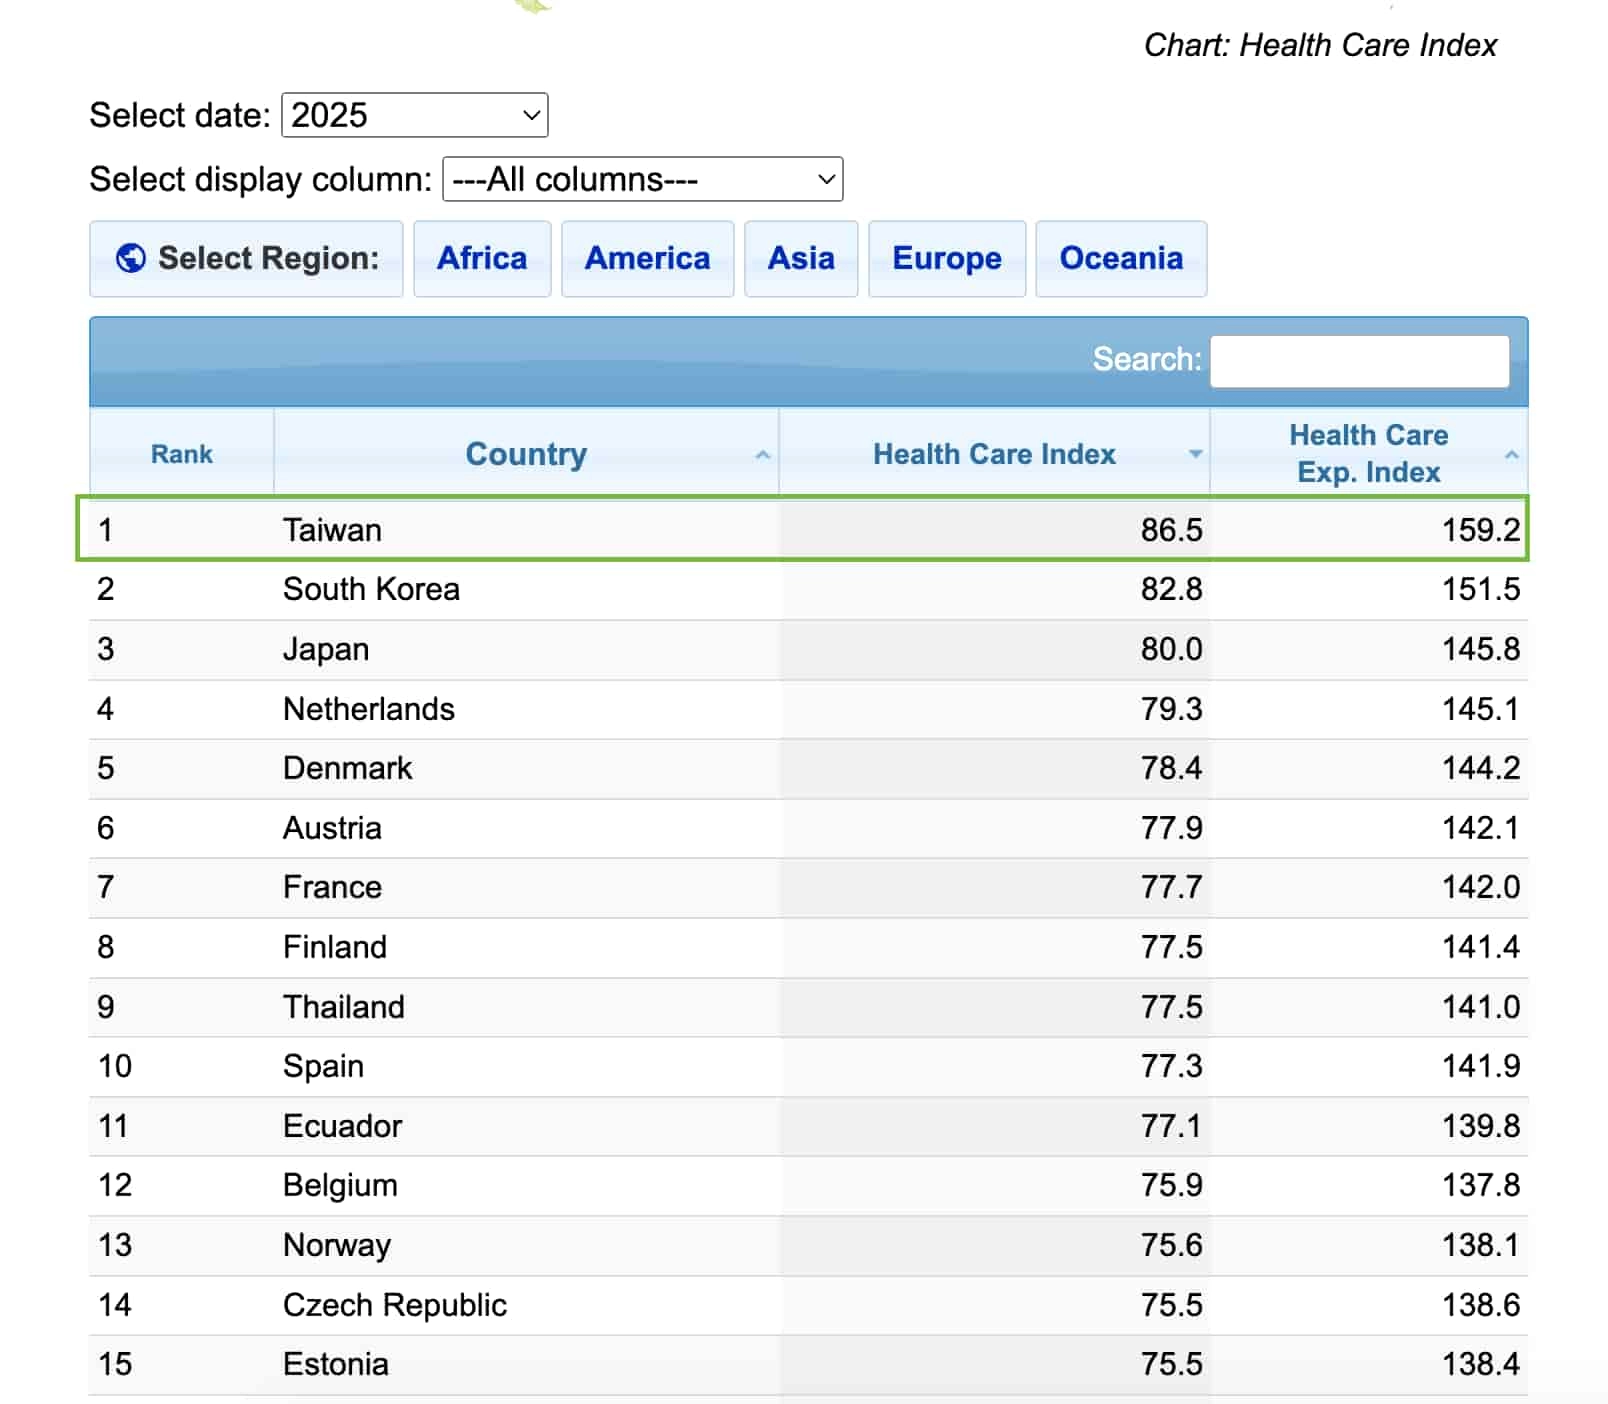Click the Health Care Index sort arrow
The height and width of the screenshot is (1404, 1608).
point(1194,454)
